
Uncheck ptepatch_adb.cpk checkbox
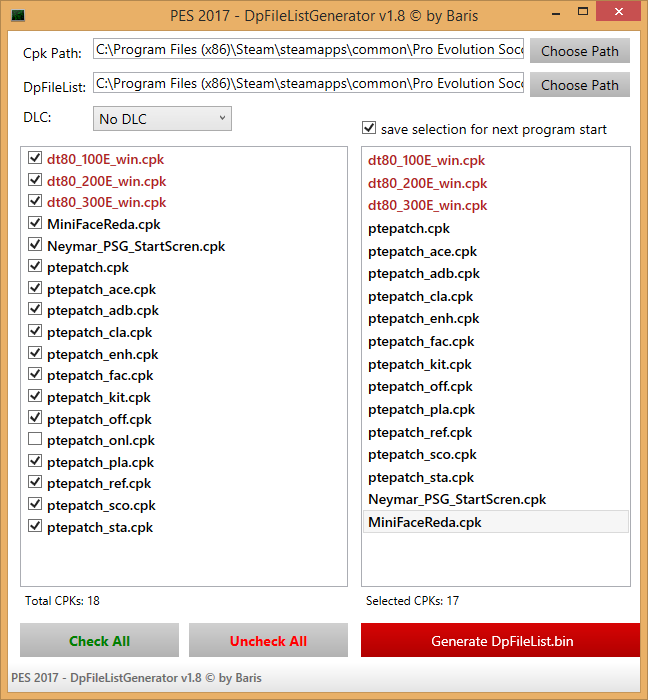35,309
